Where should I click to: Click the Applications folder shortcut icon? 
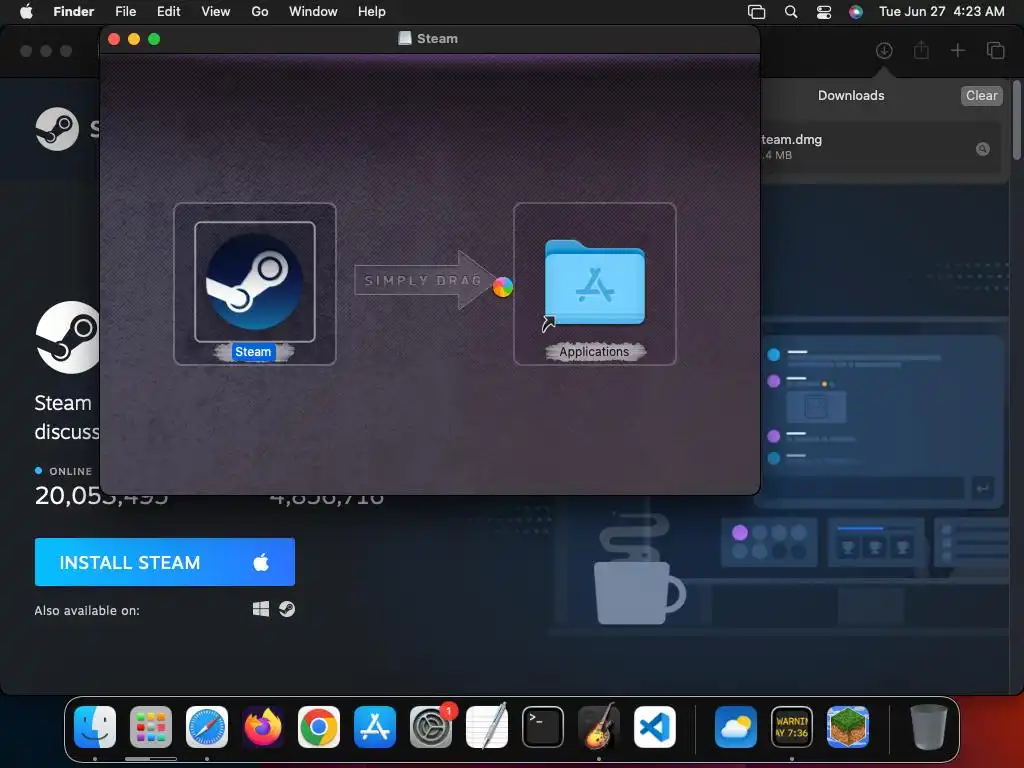pyautogui.click(x=594, y=282)
